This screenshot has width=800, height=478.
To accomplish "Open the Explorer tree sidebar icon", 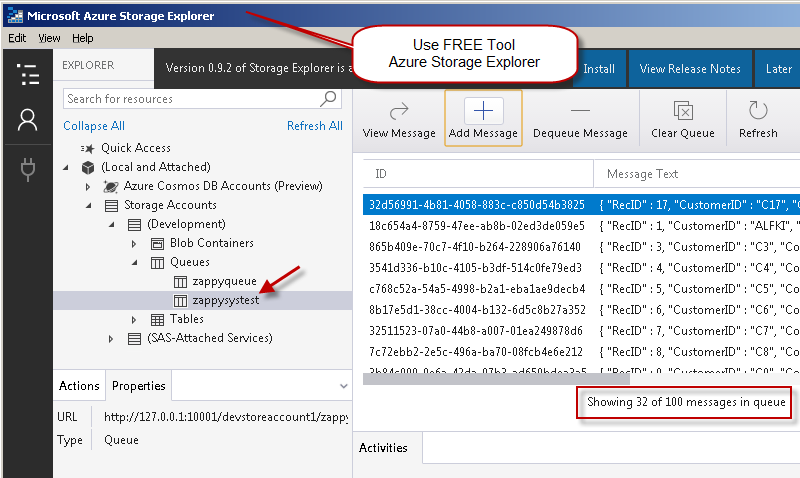I will (x=28, y=74).
